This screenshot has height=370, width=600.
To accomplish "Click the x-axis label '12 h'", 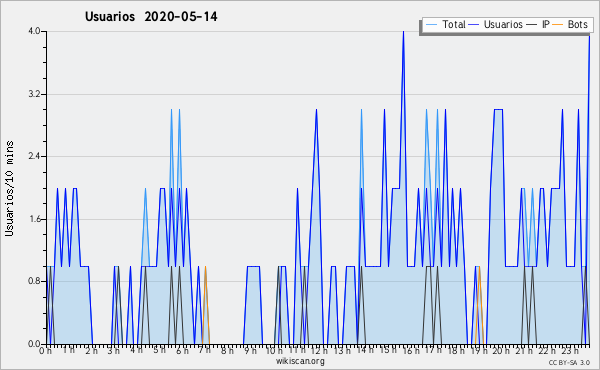I will [319, 351].
